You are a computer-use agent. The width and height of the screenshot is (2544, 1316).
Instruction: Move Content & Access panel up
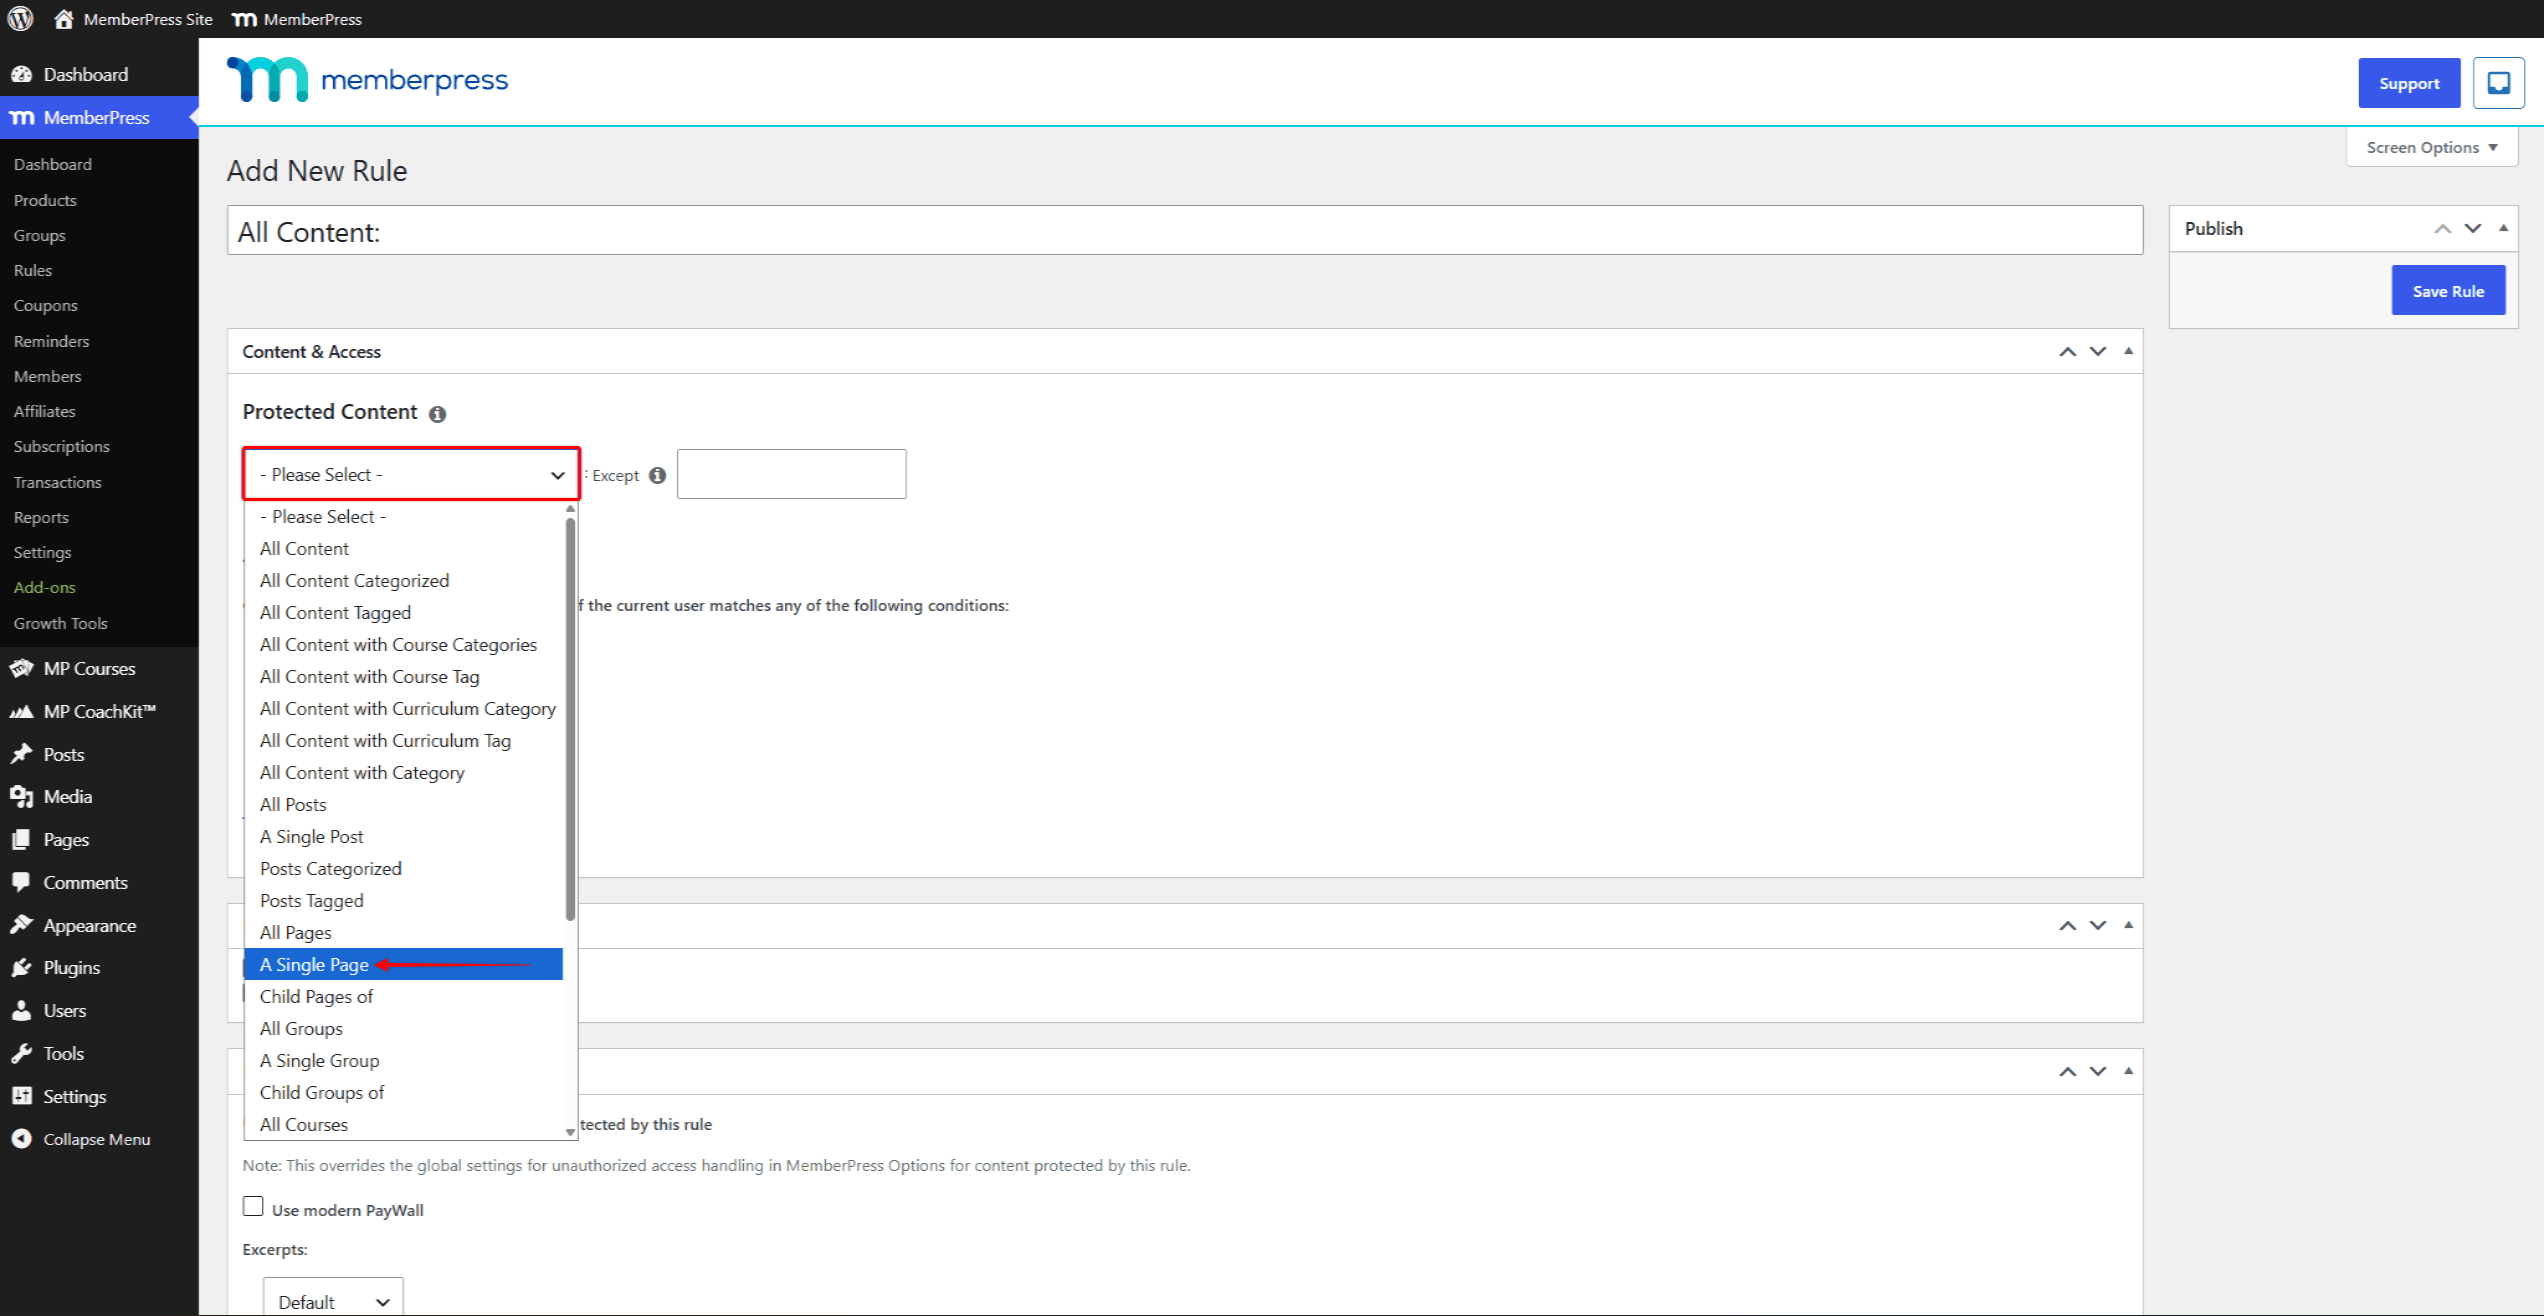pyautogui.click(x=2067, y=352)
